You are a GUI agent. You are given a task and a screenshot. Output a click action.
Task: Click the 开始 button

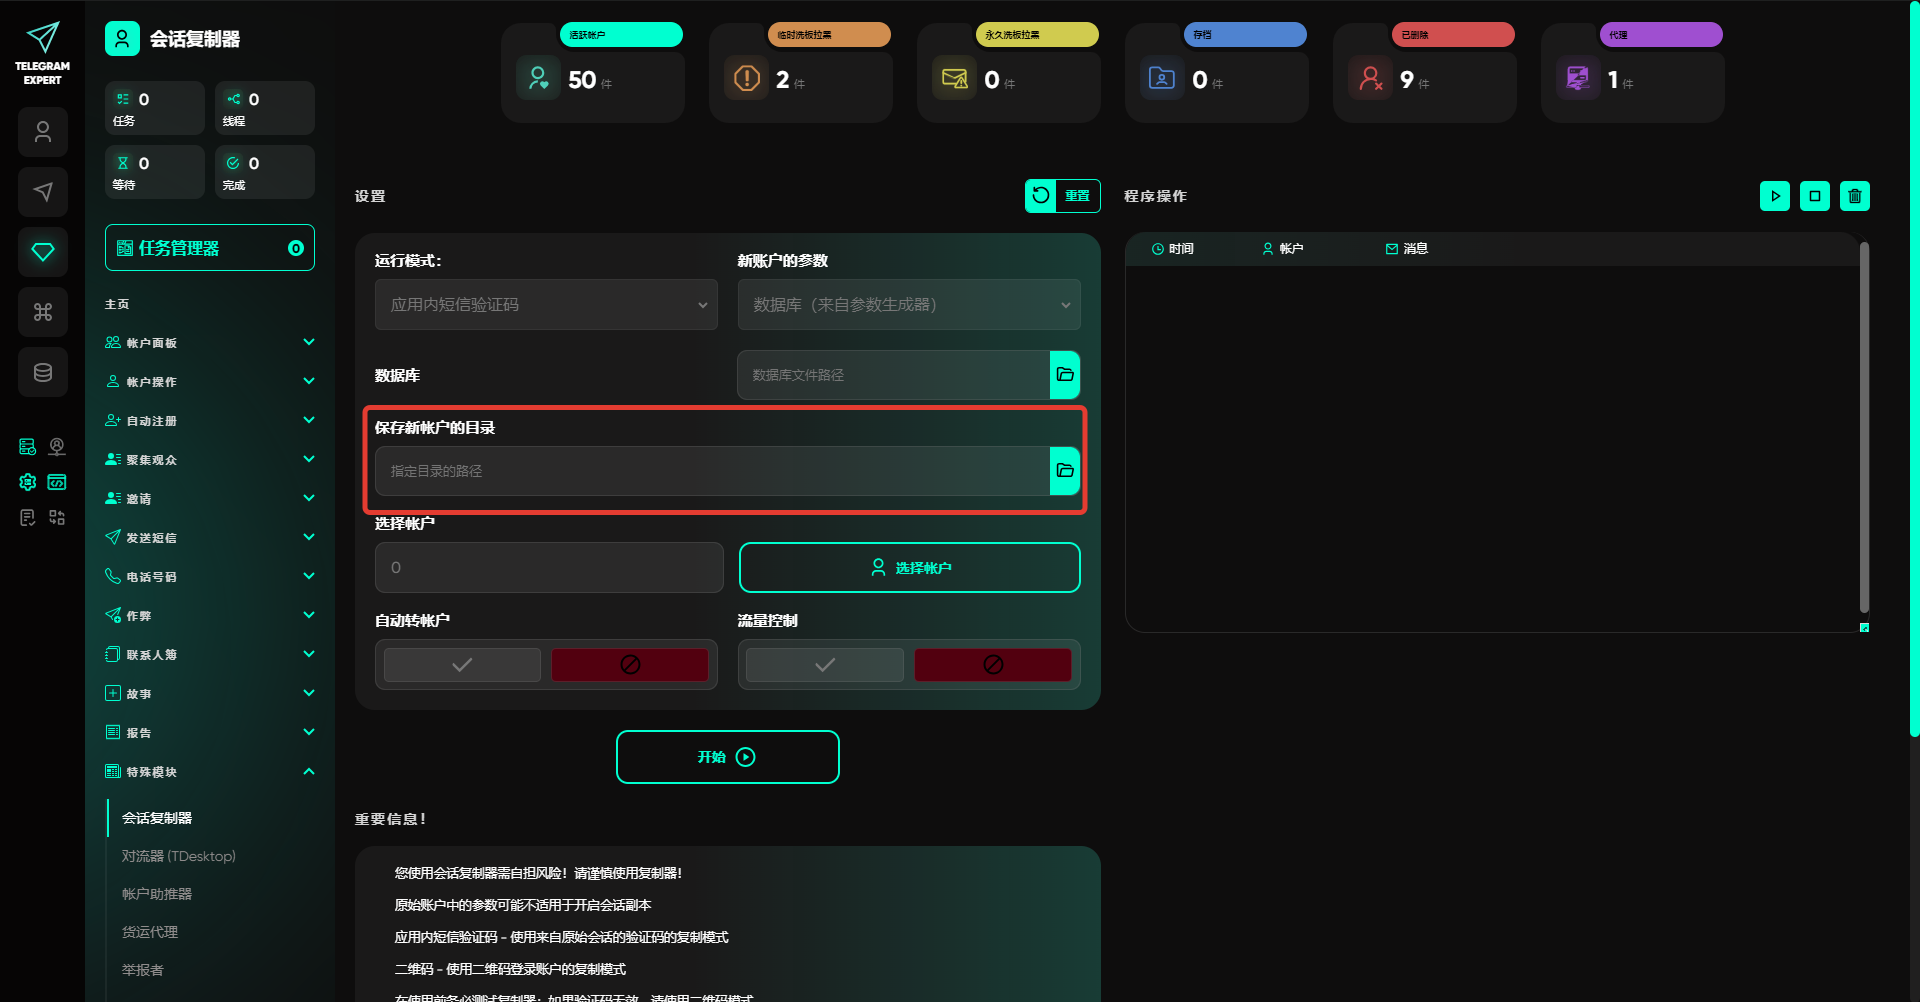727,757
